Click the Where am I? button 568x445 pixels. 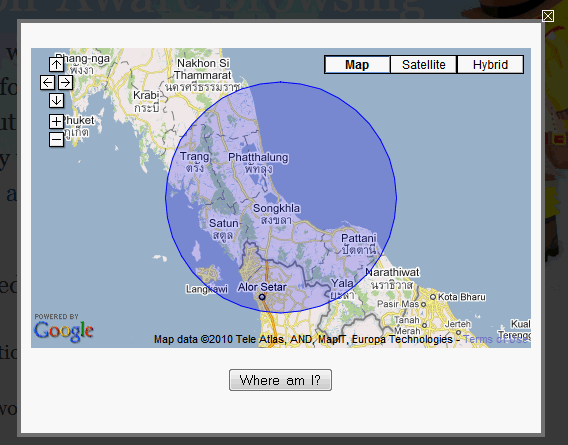coord(280,380)
